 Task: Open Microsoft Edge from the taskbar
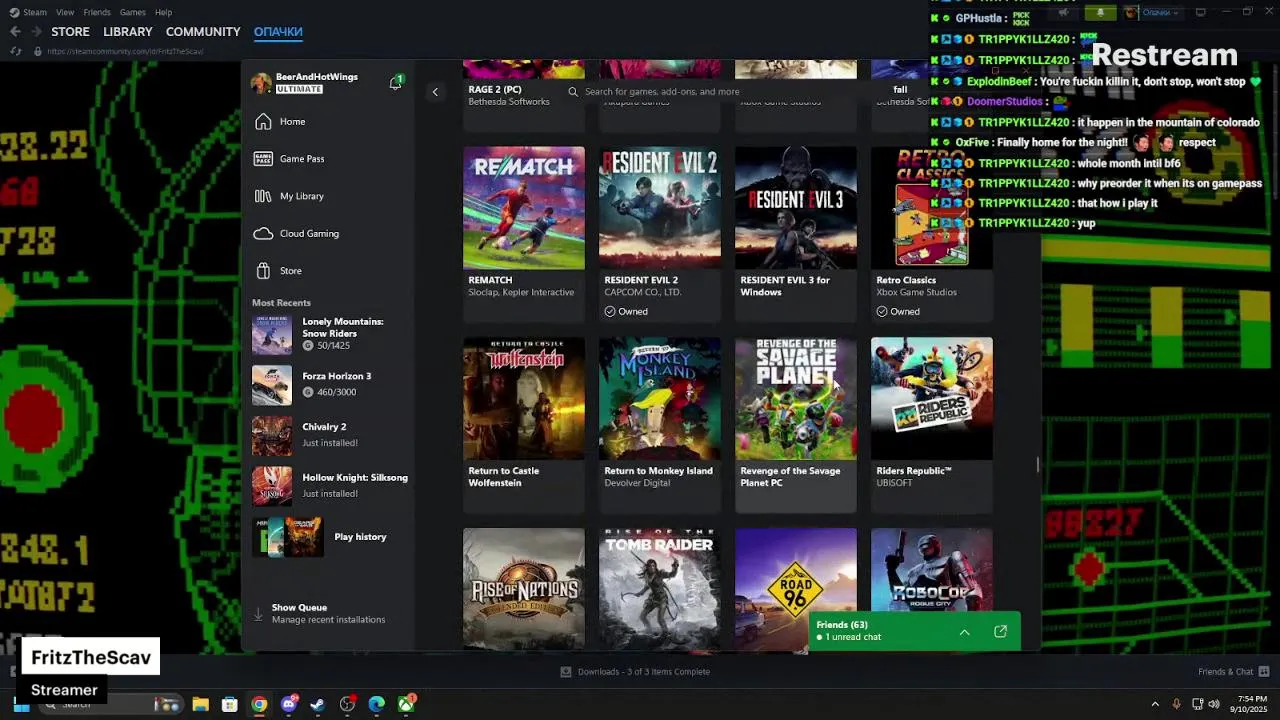377,704
